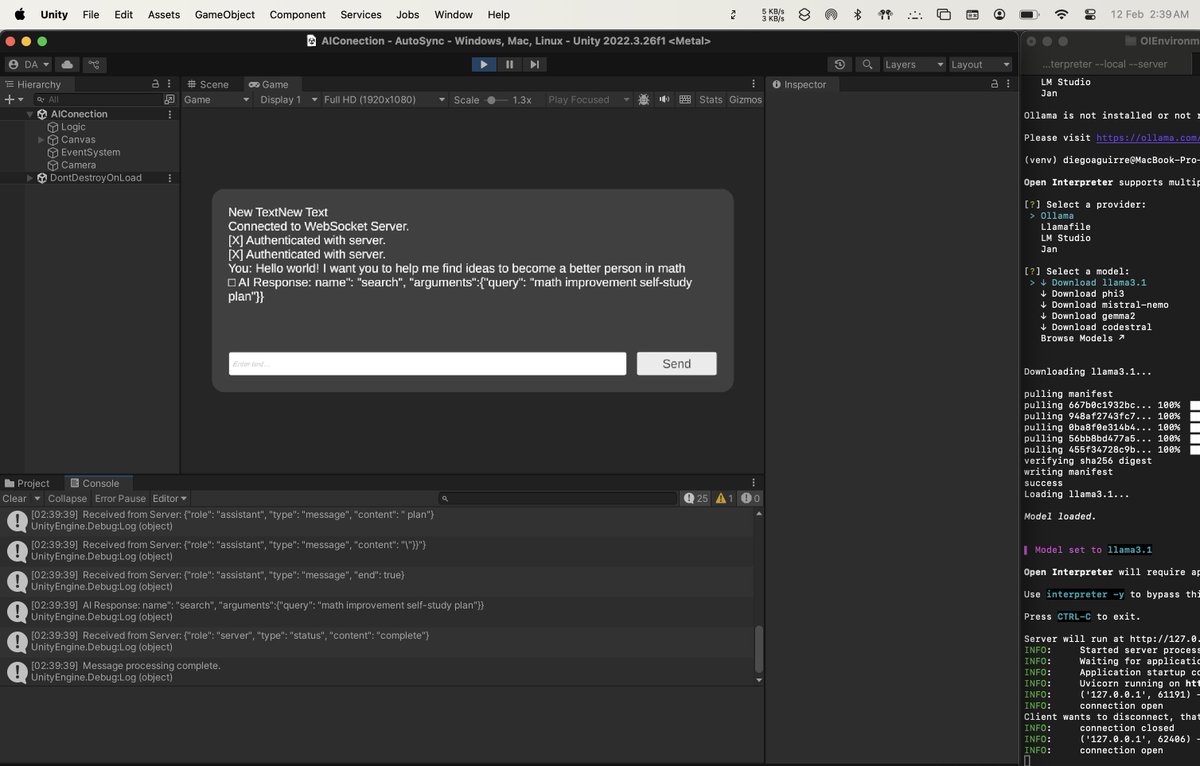Open the Undo History icon
1200x766 pixels.
click(x=840, y=64)
